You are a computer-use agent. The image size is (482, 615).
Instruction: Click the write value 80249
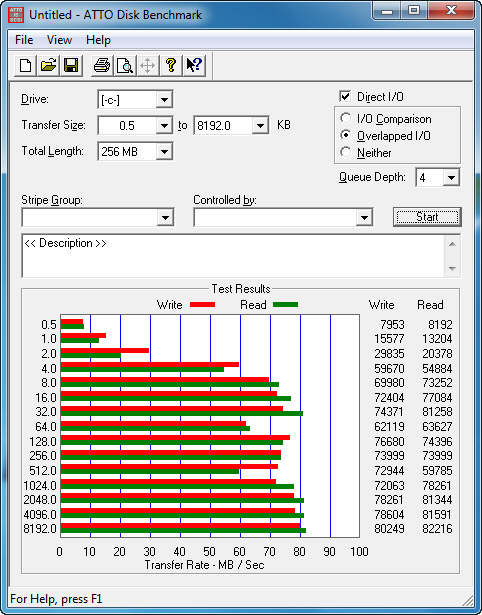click(x=389, y=529)
